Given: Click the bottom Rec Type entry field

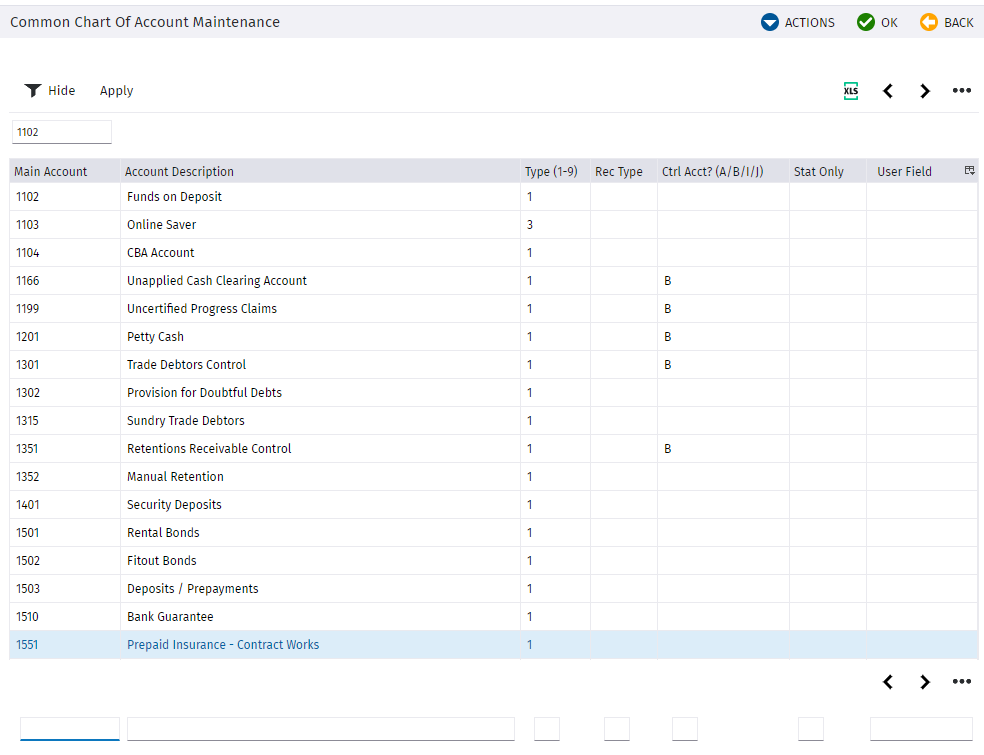Looking at the screenshot, I should tap(617, 729).
